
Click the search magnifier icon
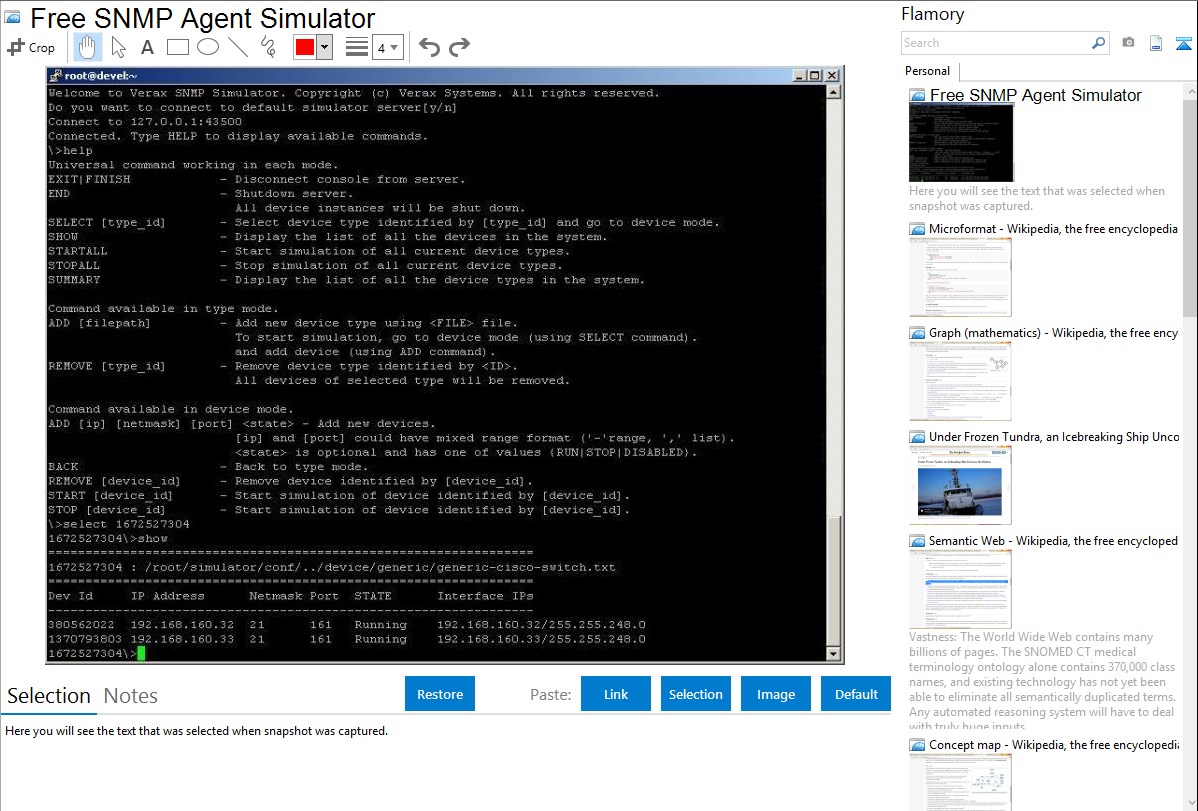click(x=1098, y=43)
